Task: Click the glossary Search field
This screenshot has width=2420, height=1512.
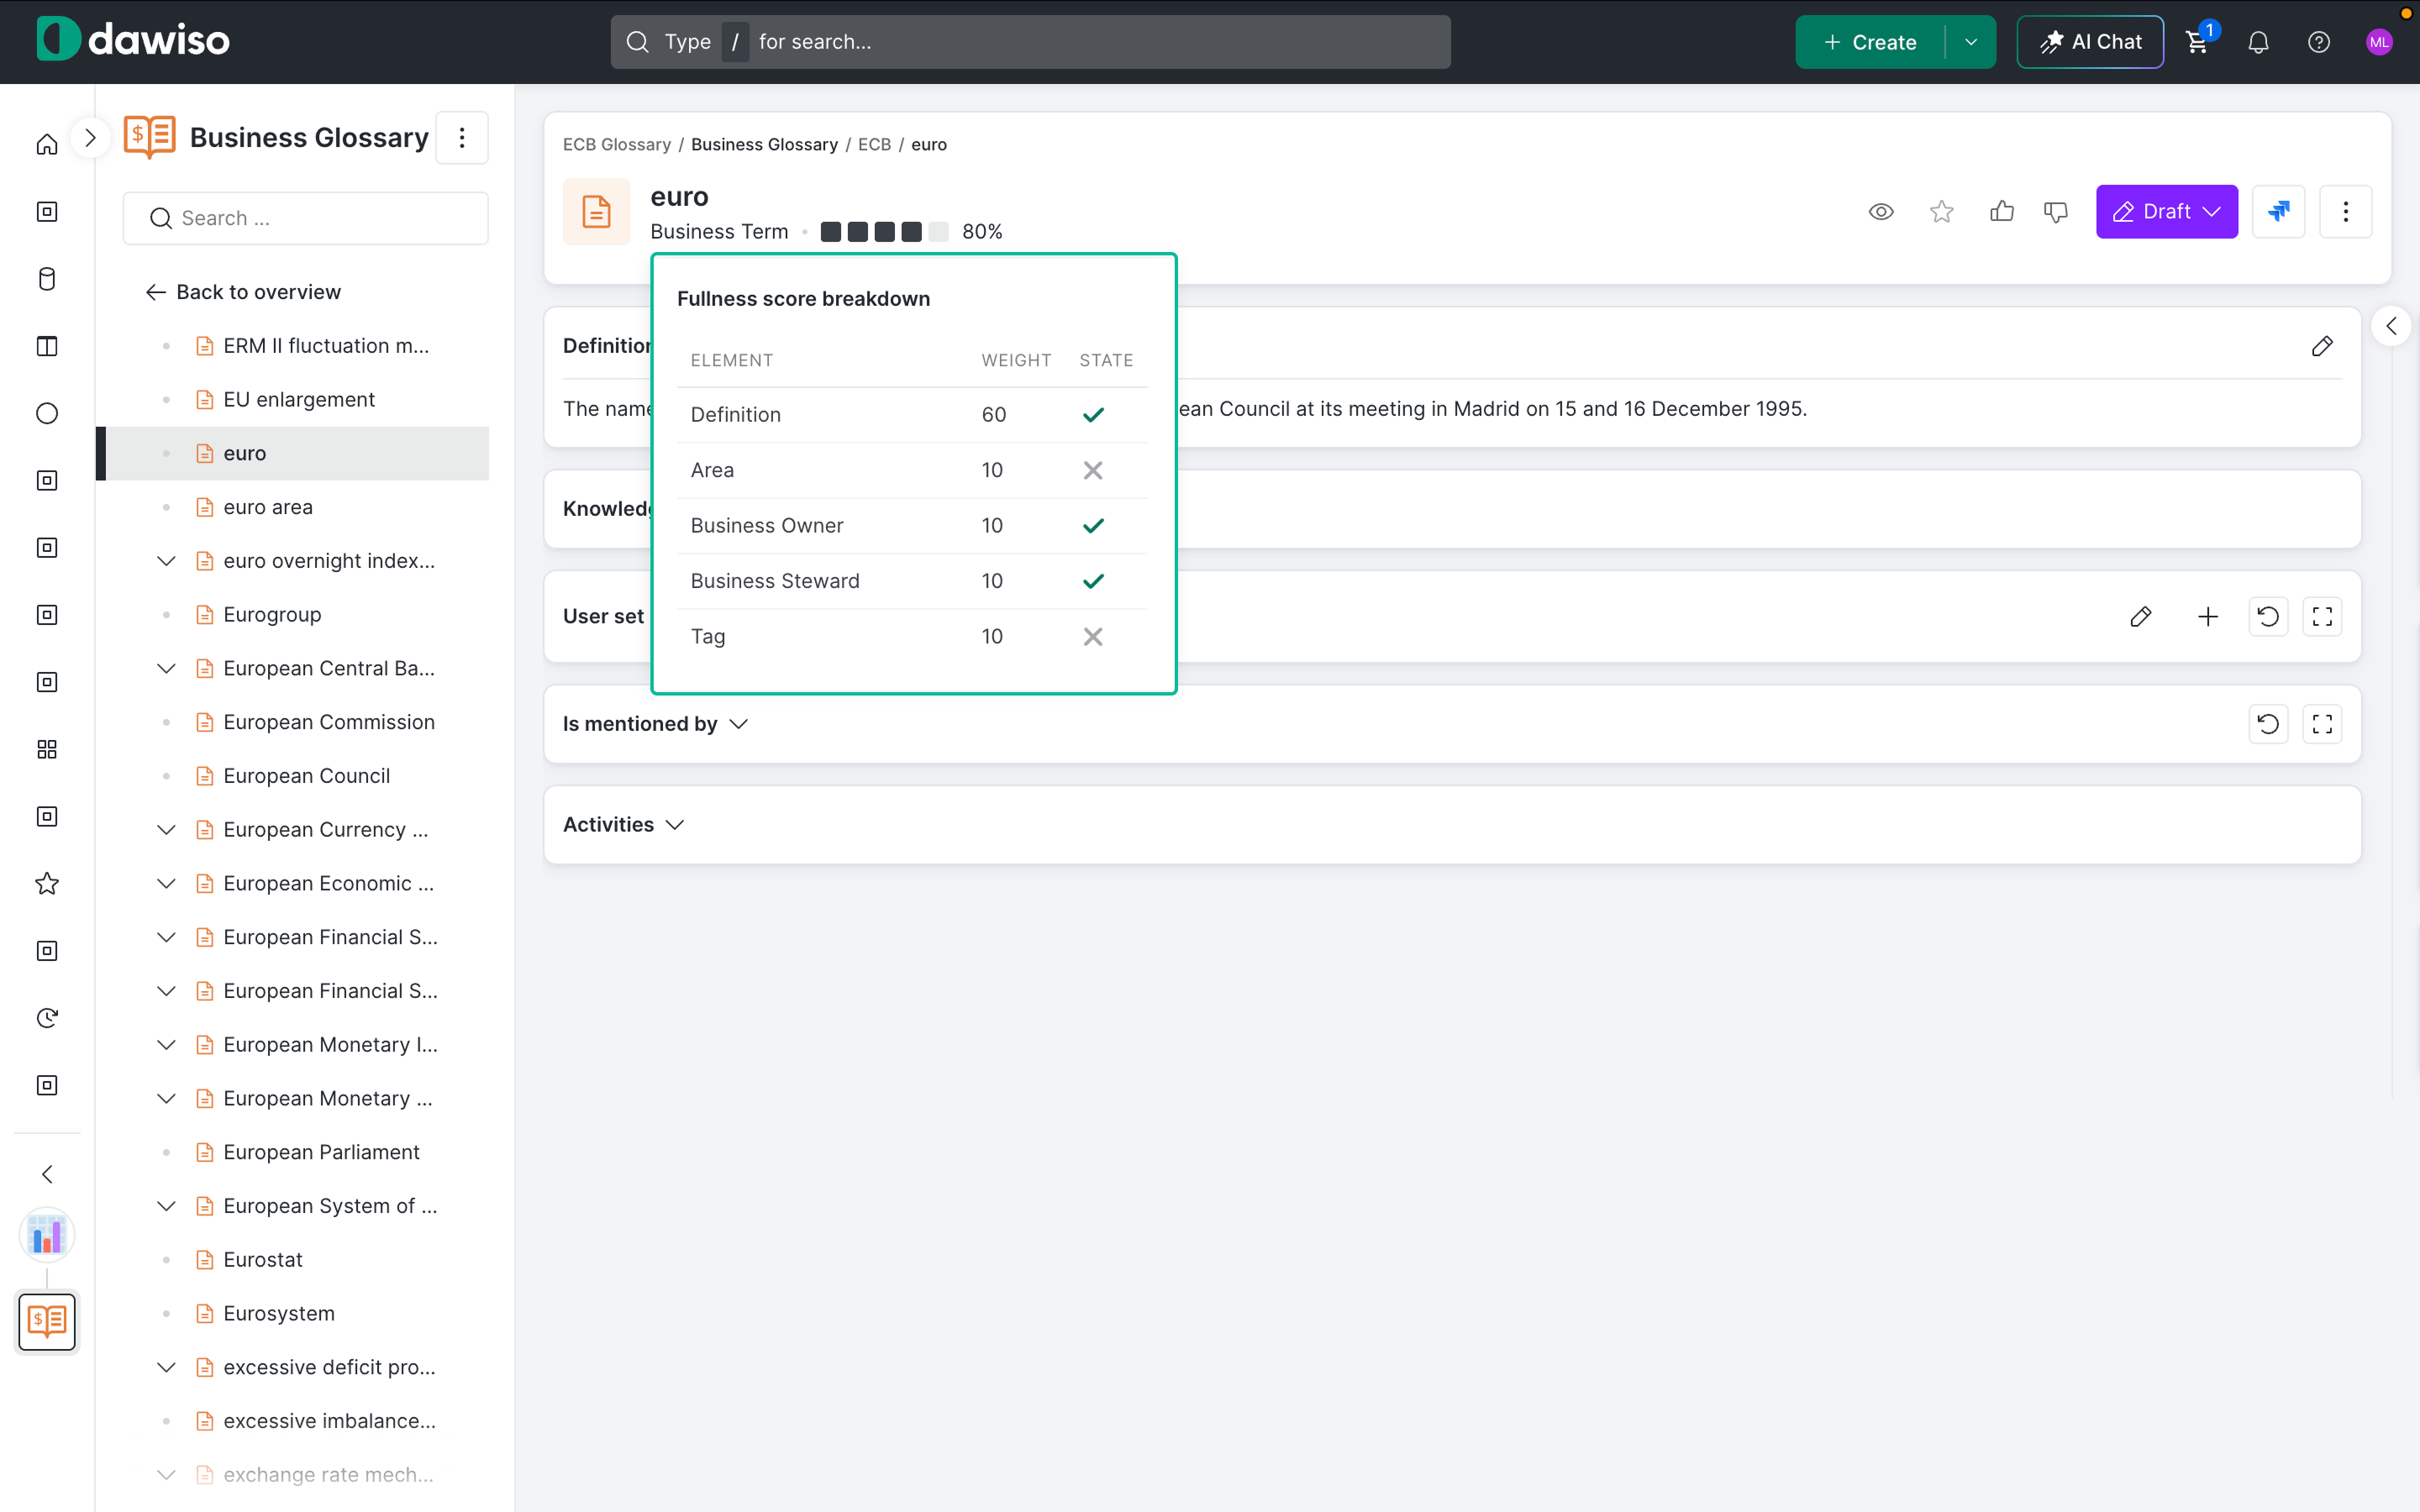Action: pos(306,218)
